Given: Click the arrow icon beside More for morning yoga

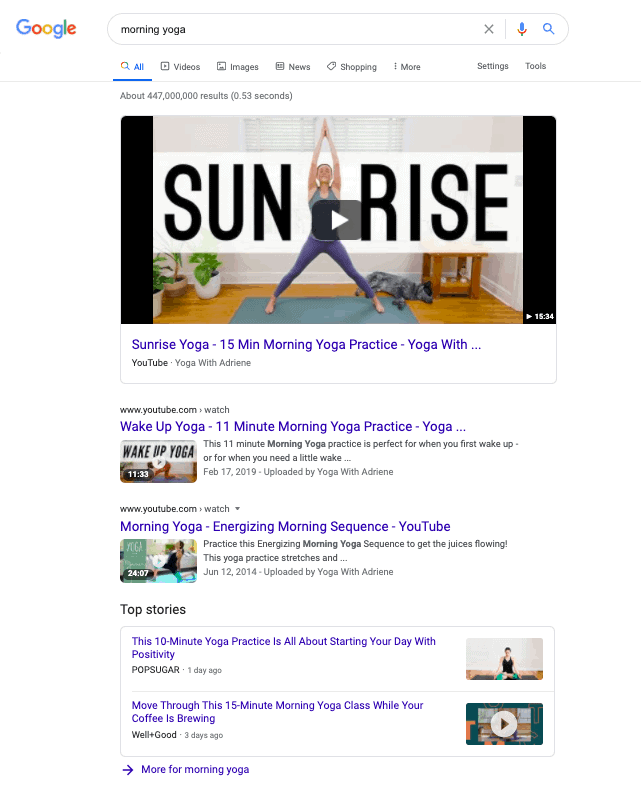Looking at the screenshot, I should pyautogui.click(x=128, y=770).
